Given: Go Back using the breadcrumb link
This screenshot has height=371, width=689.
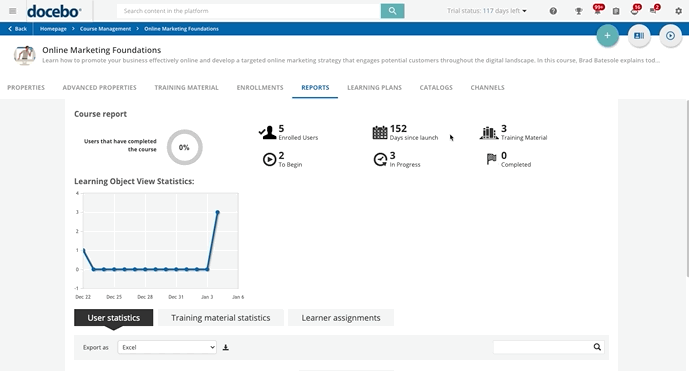Looking at the screenshot, I should click(18, 29).
